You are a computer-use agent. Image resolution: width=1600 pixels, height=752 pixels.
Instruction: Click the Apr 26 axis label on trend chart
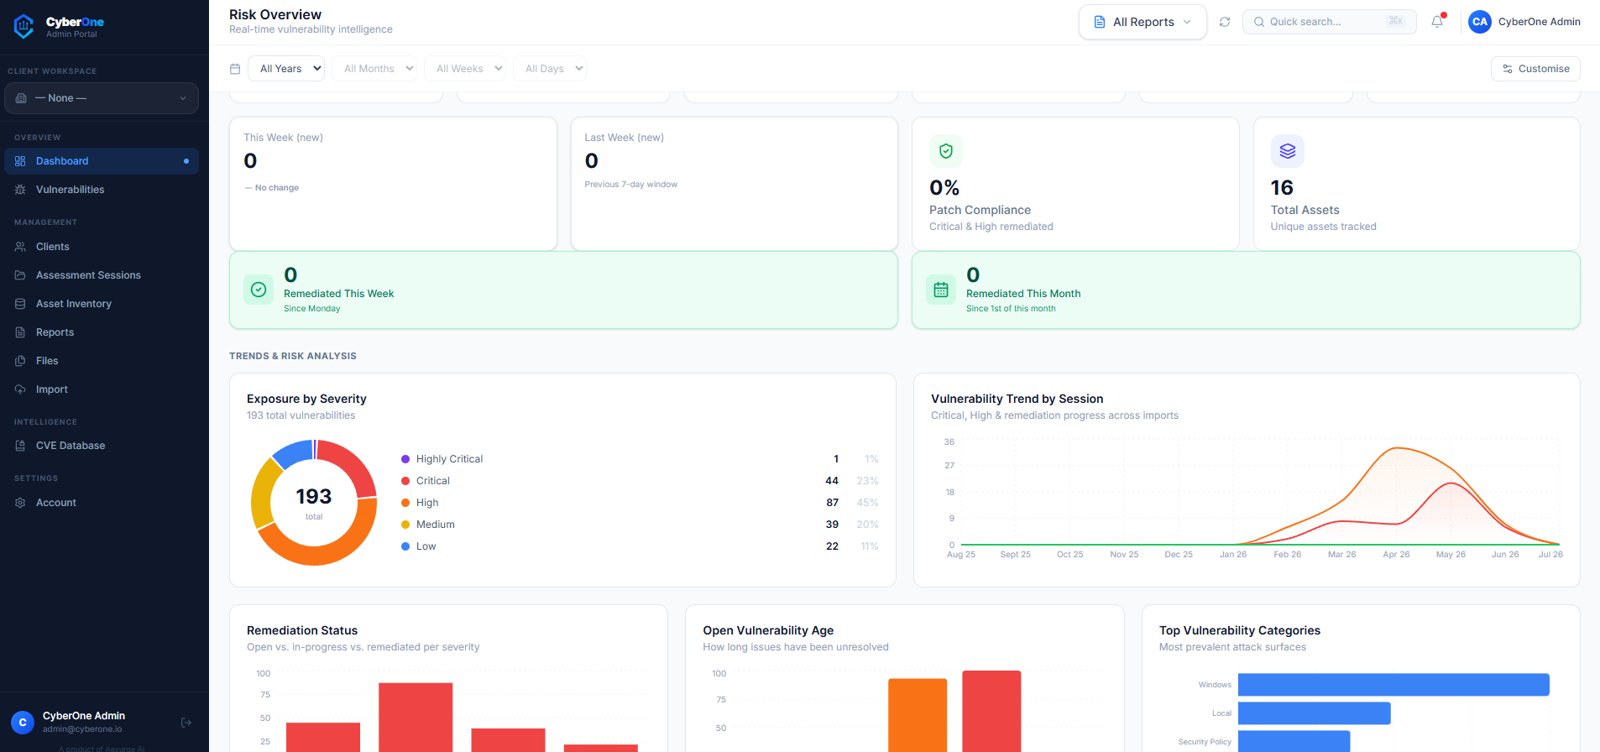click(1396, 554)
